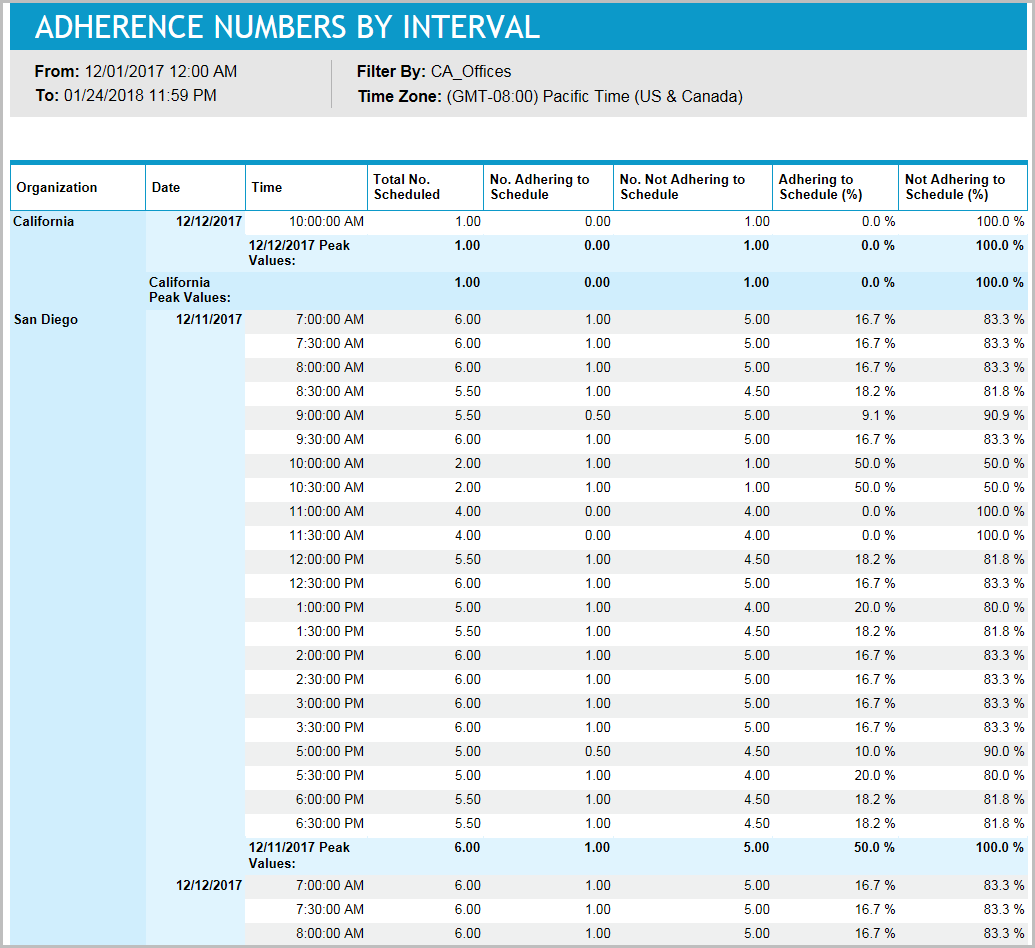Click the Adherence Numbers by Interval title

(x=284, y=27)
